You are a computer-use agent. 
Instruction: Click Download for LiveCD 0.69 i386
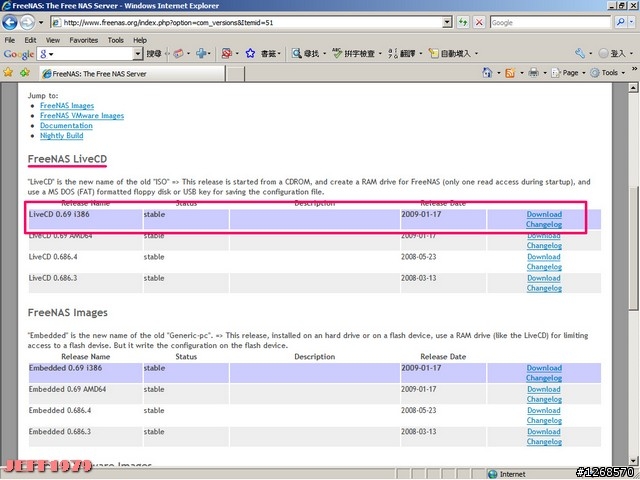tap(544, 214)
